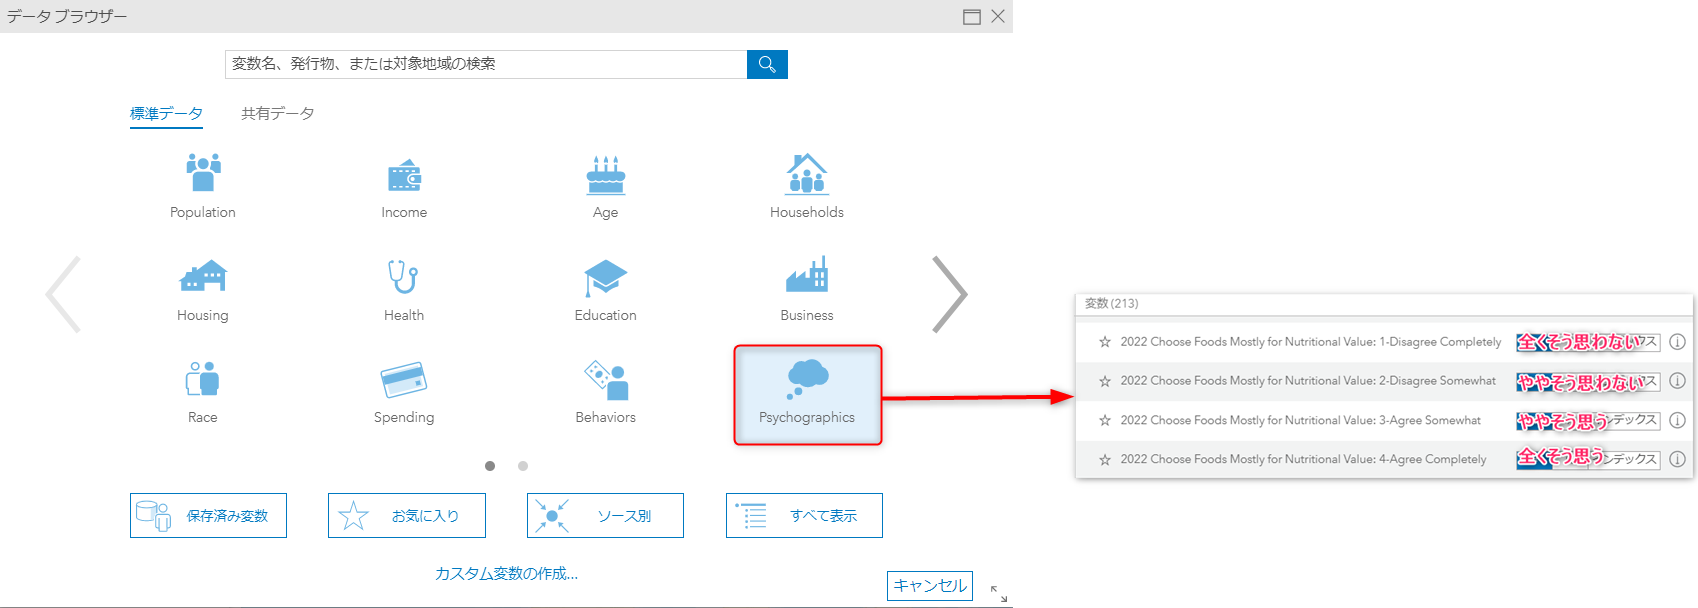Open the Business category
This screenshot has width=1698, height=608.
coord(807,290)
